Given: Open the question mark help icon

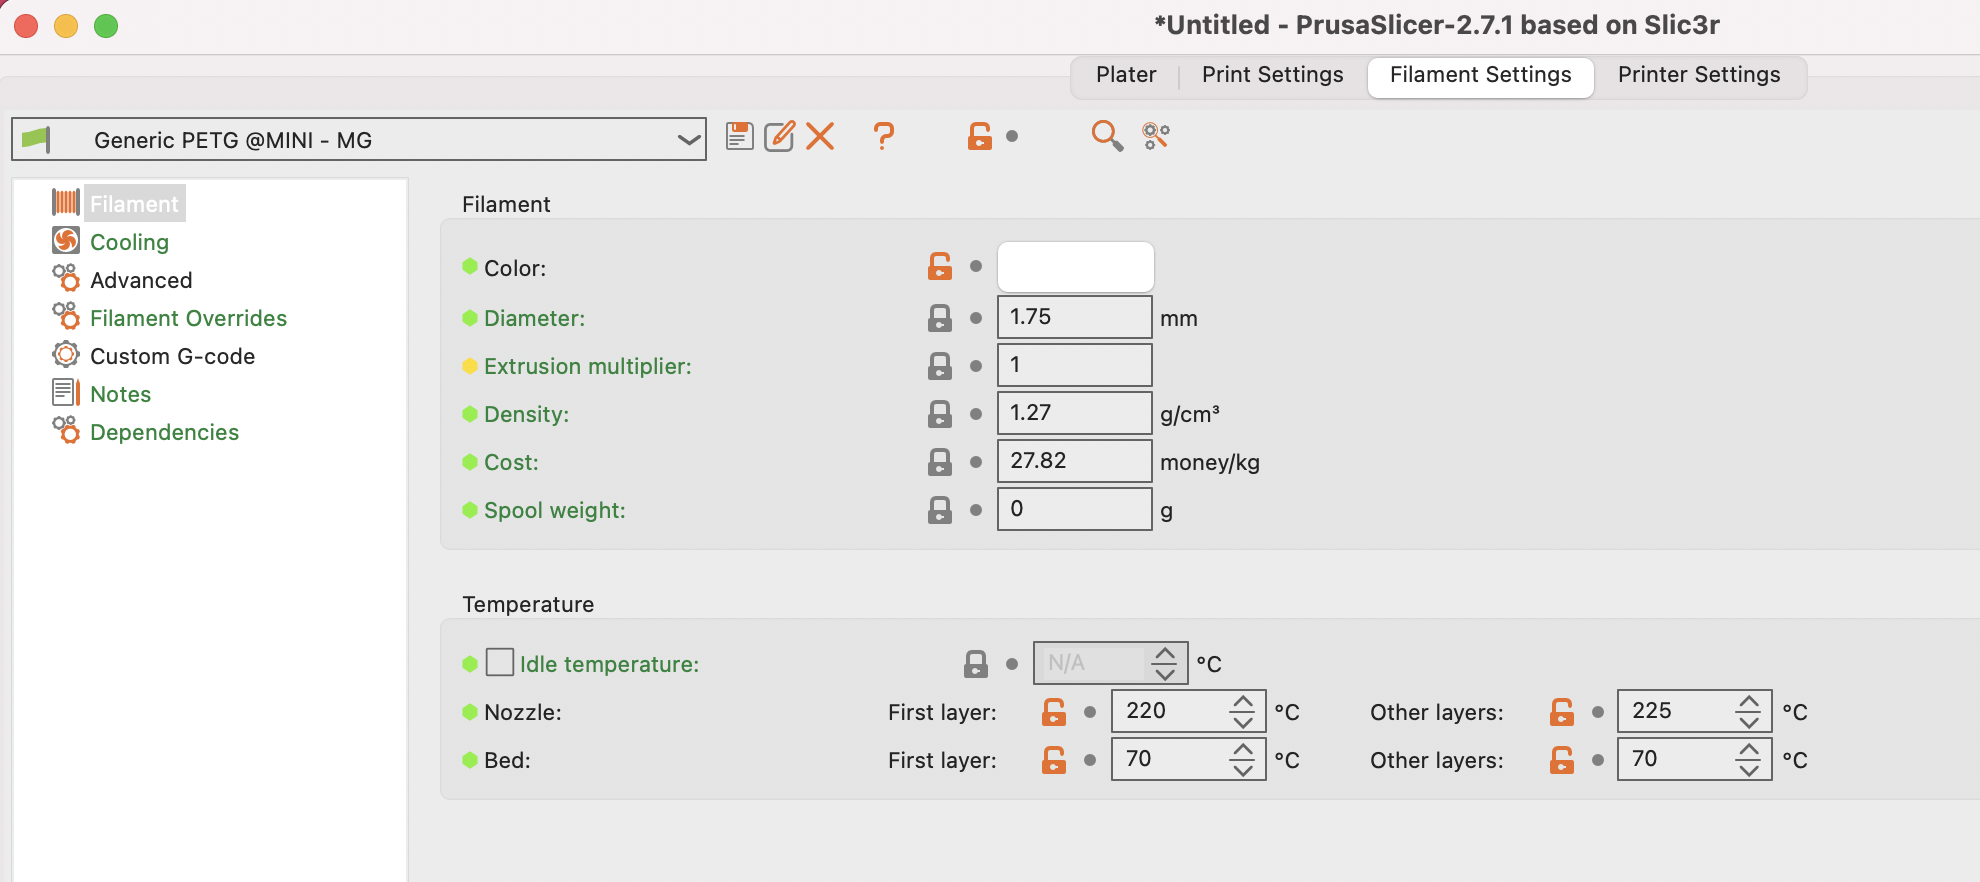Looking at the screenshot, I should pyautogui.click(x=883, y=136).
